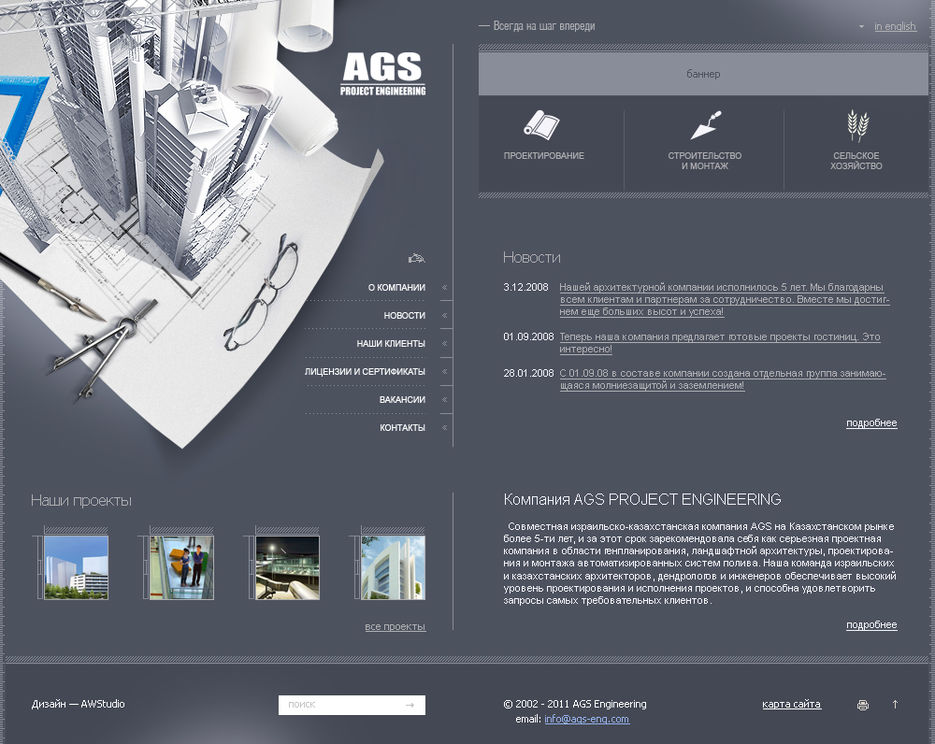Open the news about the company's 5-year anniversary
The image size is (935, 744).
(x=725, y=299)
